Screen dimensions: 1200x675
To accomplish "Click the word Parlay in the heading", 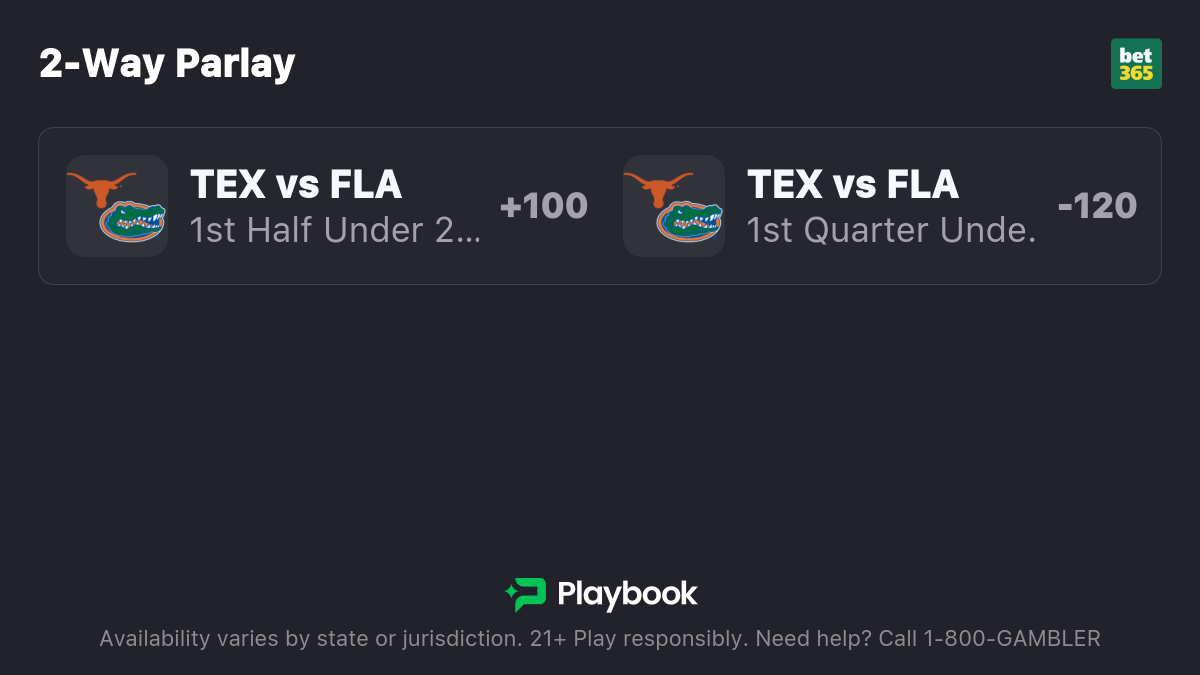I will [235, 64].
